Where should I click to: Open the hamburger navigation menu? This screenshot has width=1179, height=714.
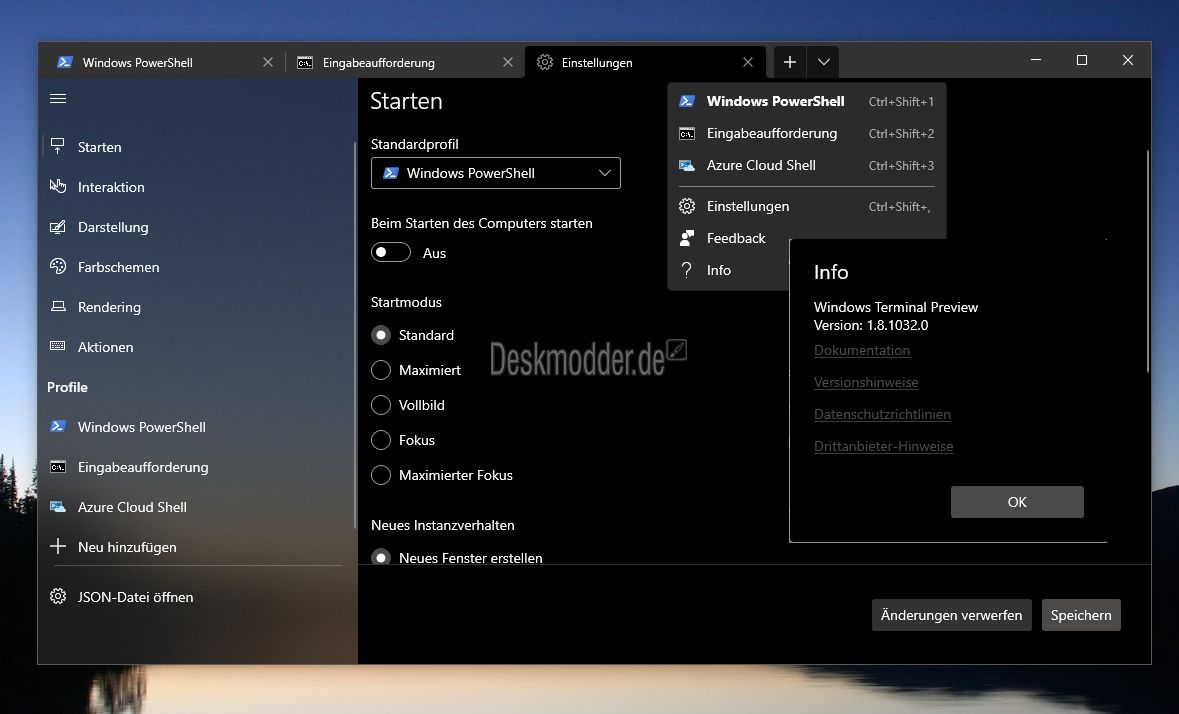(x=58, y=98)
